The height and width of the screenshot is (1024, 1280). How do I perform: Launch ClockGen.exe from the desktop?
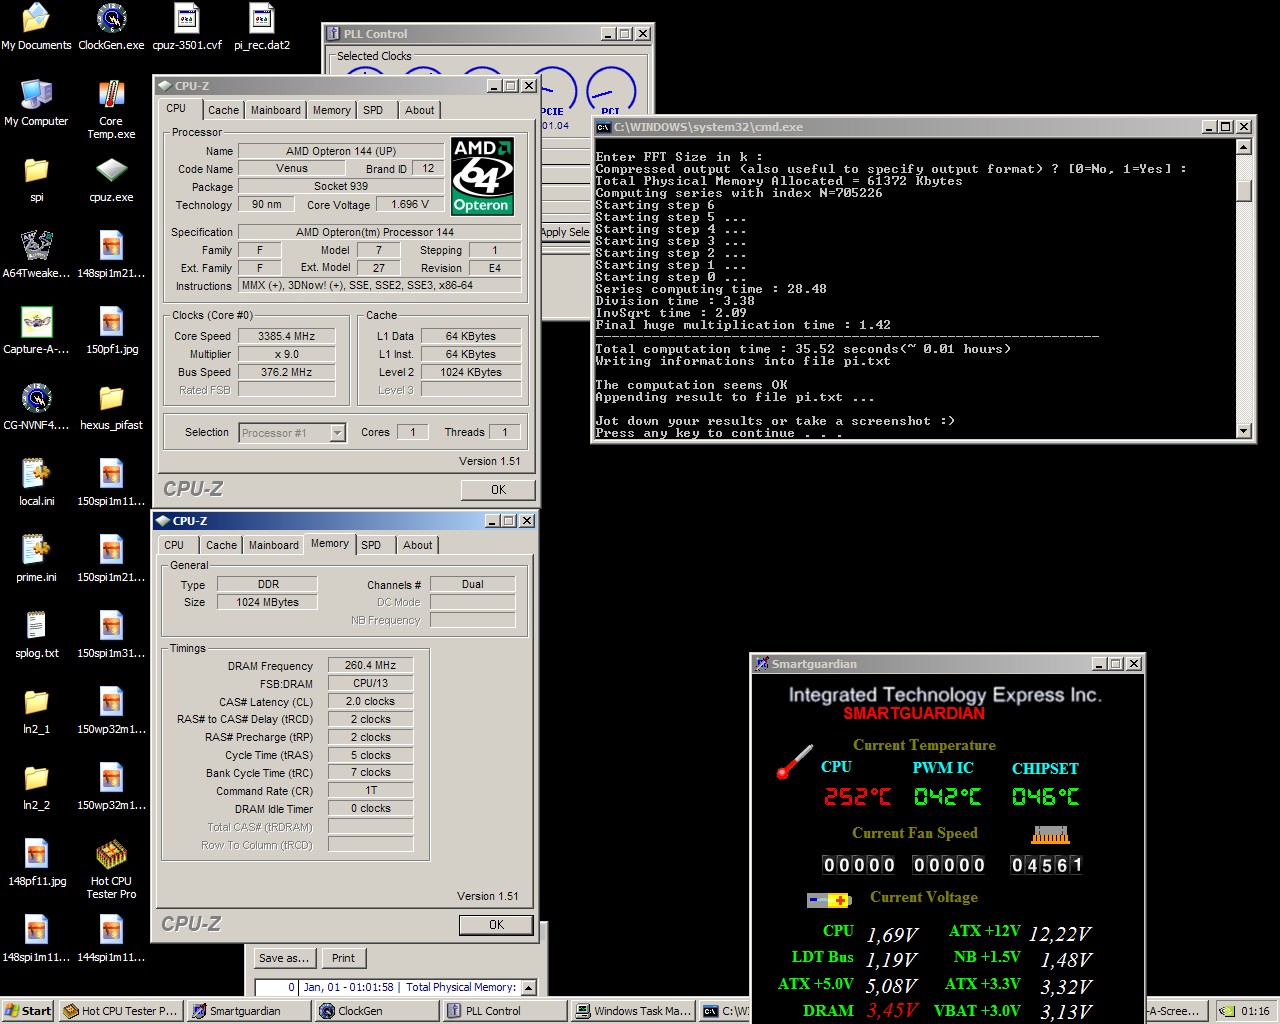[x=111, y=27]
